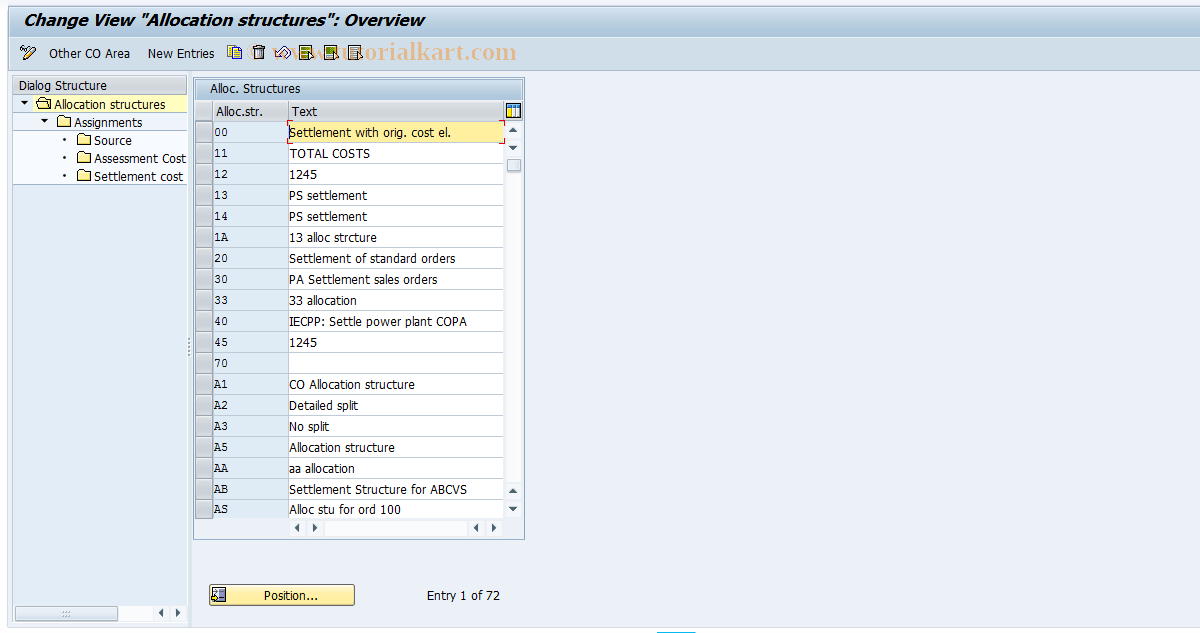Collapse the Allocation structures node
This screenshot has height=633, width=1200.
[x=23, y=103]
